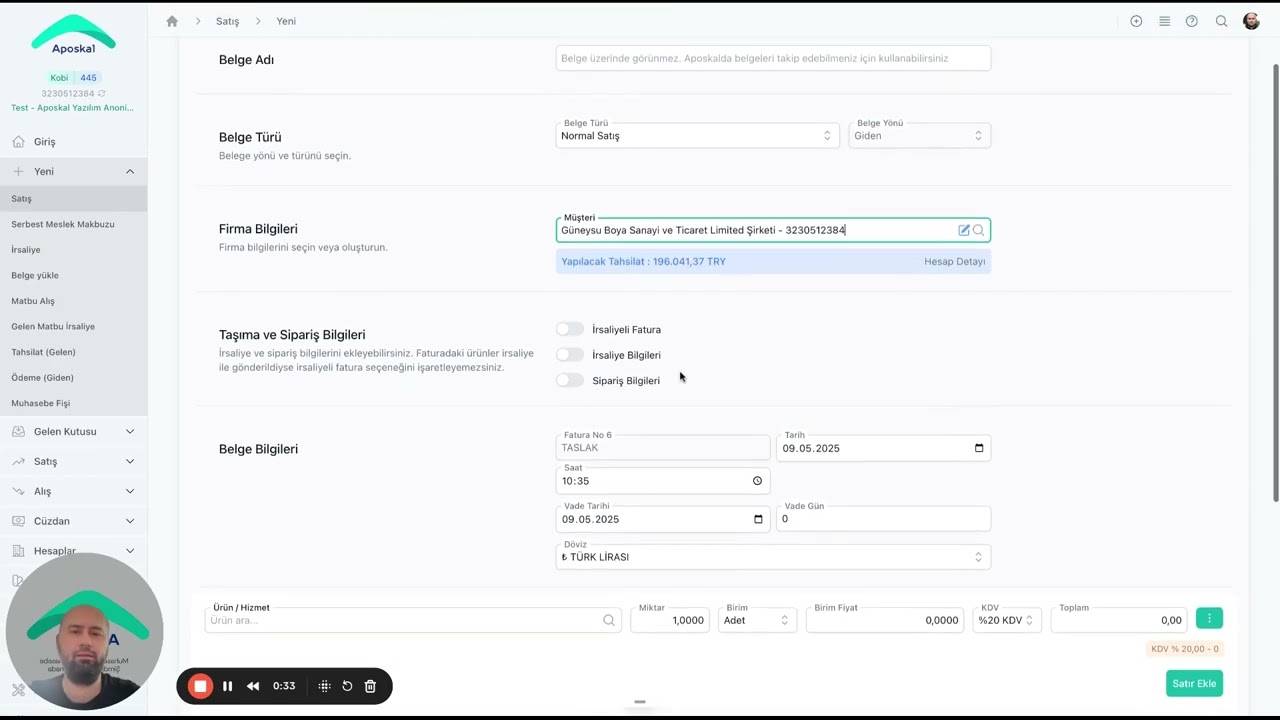This screenshot has width=1280, height=720.
Task: Select Ödeme (Giden) menu item
Action: point(42,377)
